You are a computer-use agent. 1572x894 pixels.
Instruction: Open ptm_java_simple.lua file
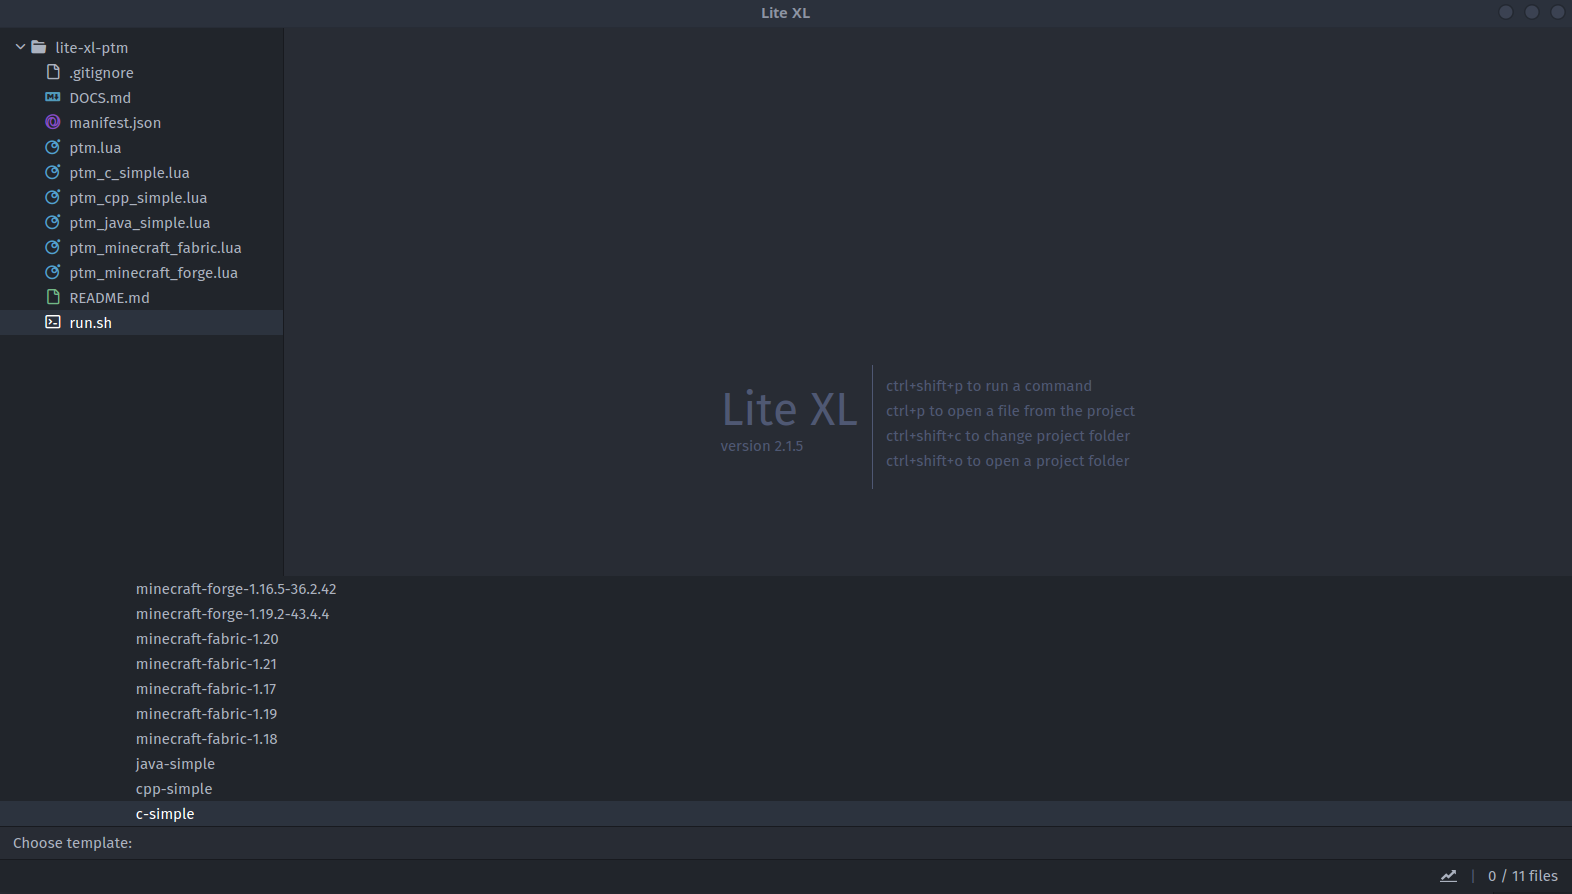click(x=141, y=222)
